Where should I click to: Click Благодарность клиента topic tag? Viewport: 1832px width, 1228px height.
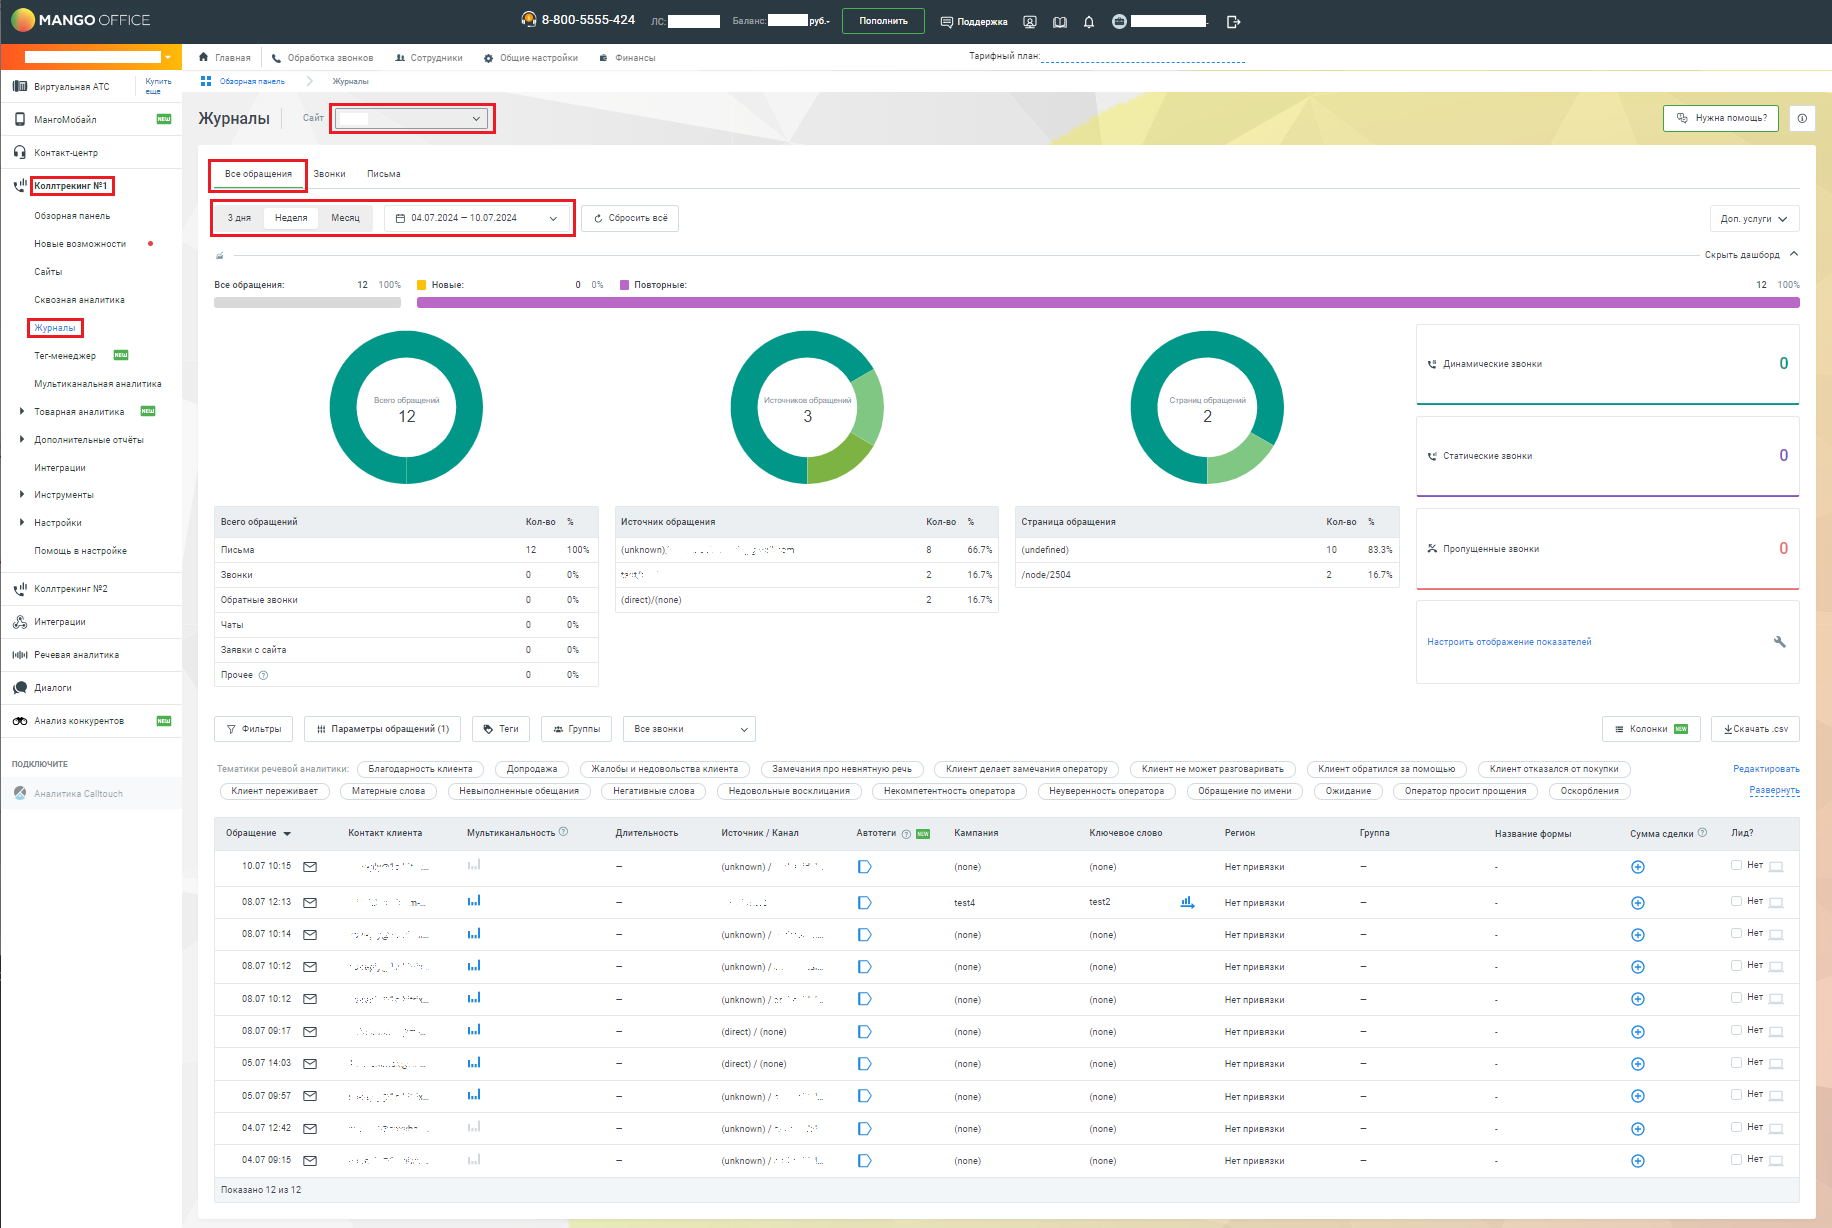[x=420, y=769]
